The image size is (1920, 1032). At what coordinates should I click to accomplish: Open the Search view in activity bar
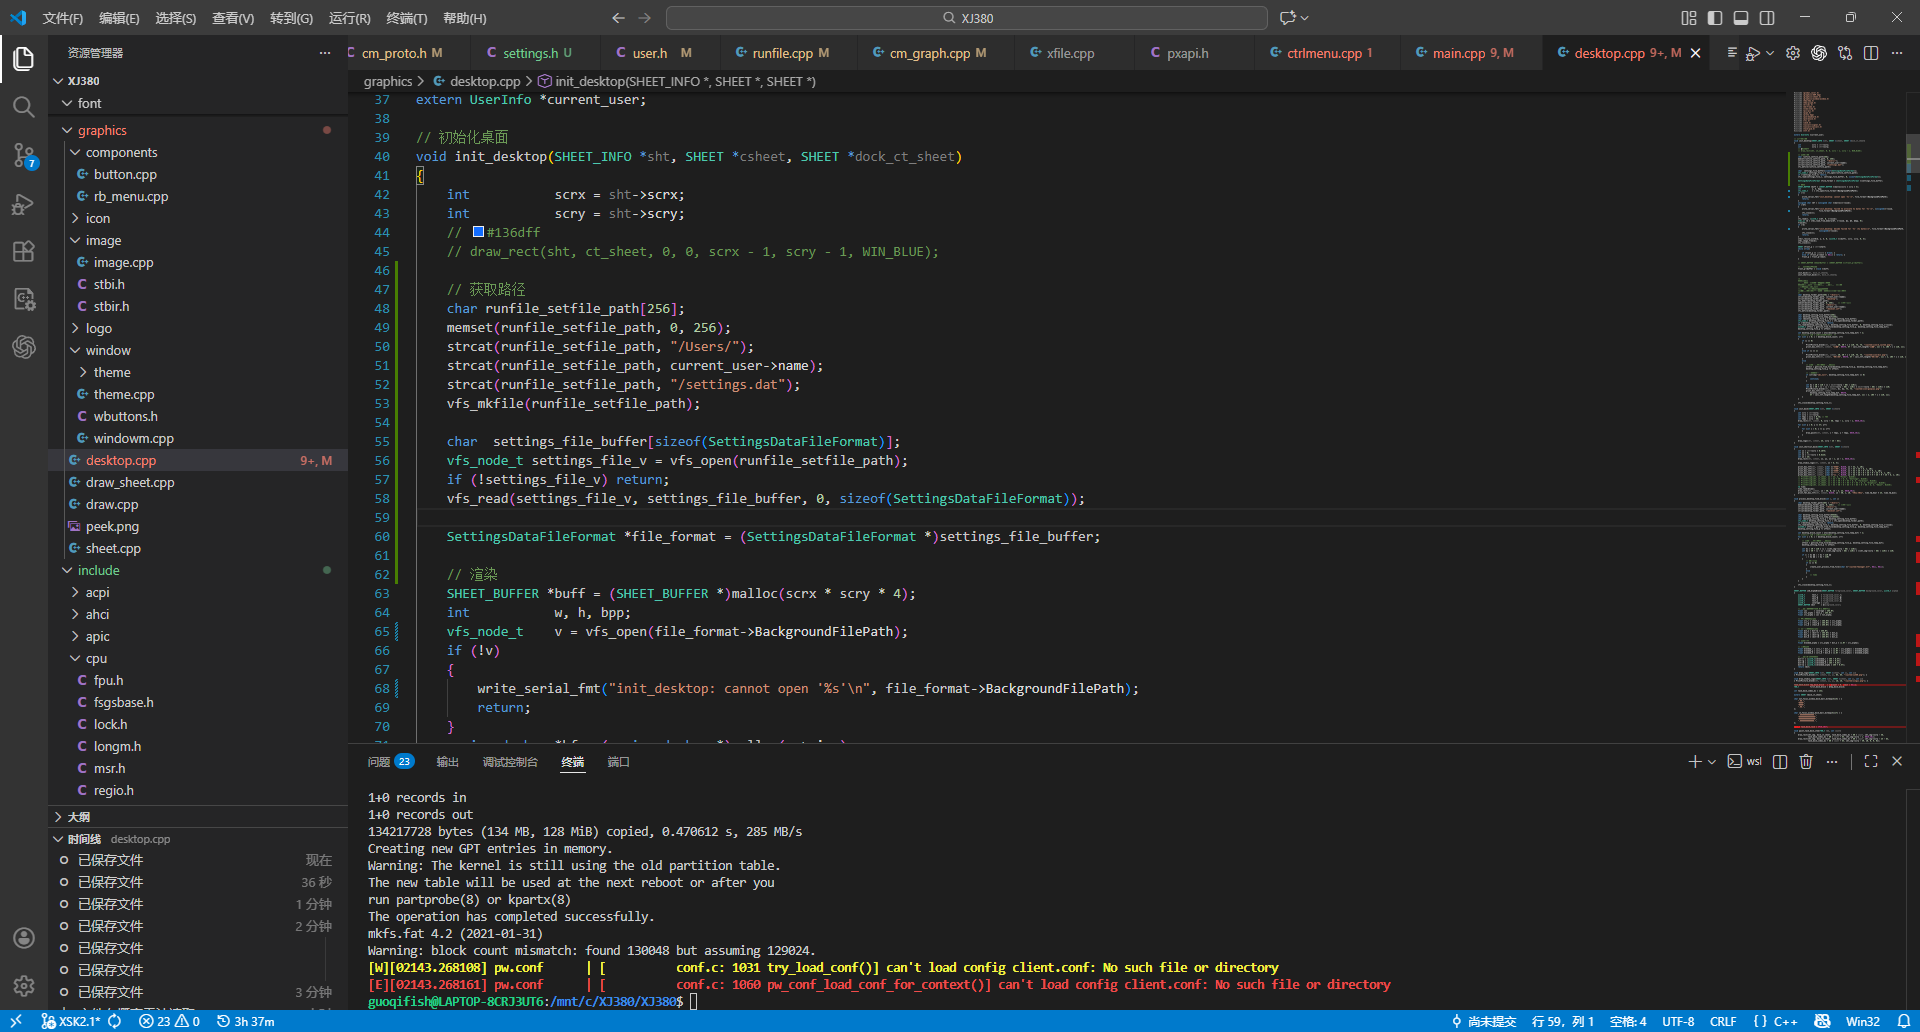pyautogui.click(x=24, y=107)
